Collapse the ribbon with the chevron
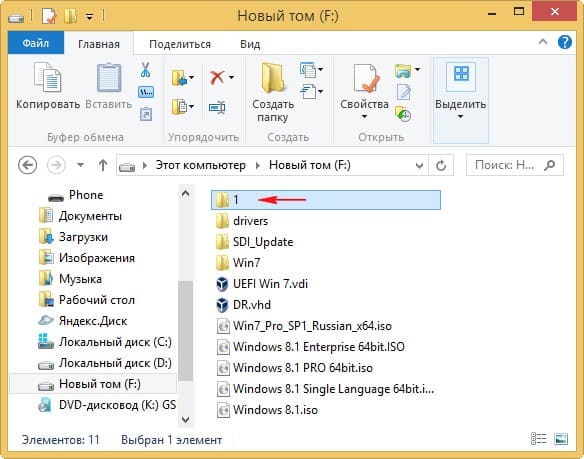Image resolution: width=584 pixels, height=459 pixels. point(543,42)
